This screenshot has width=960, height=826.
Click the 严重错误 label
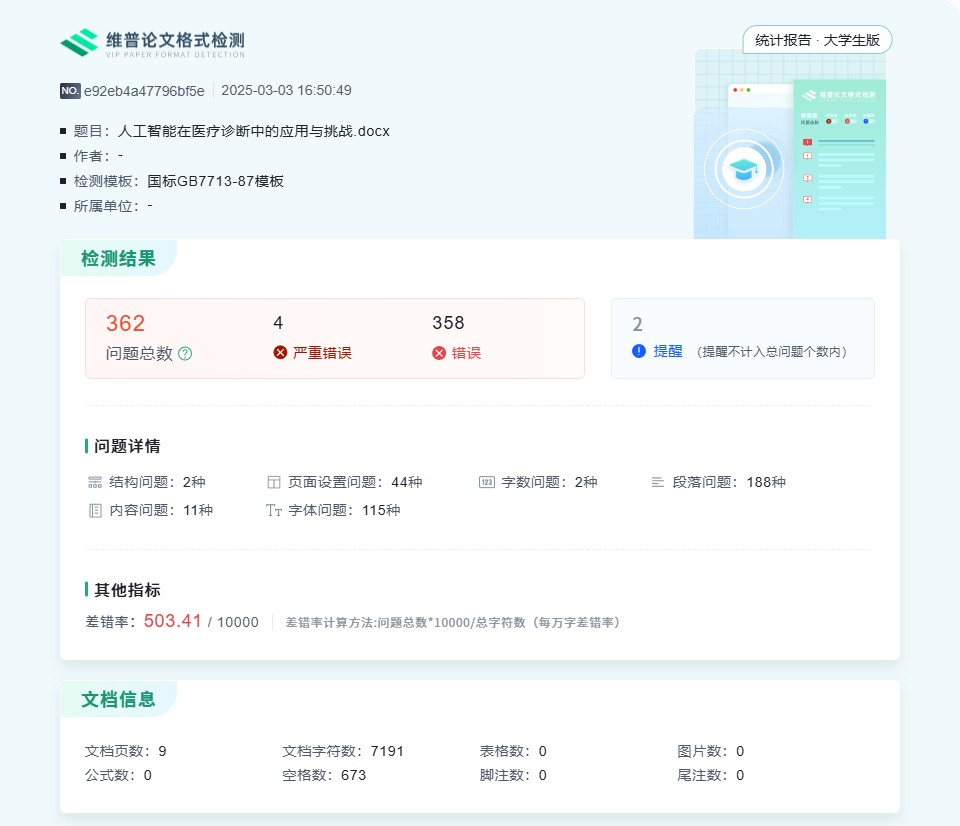[322, 353]
